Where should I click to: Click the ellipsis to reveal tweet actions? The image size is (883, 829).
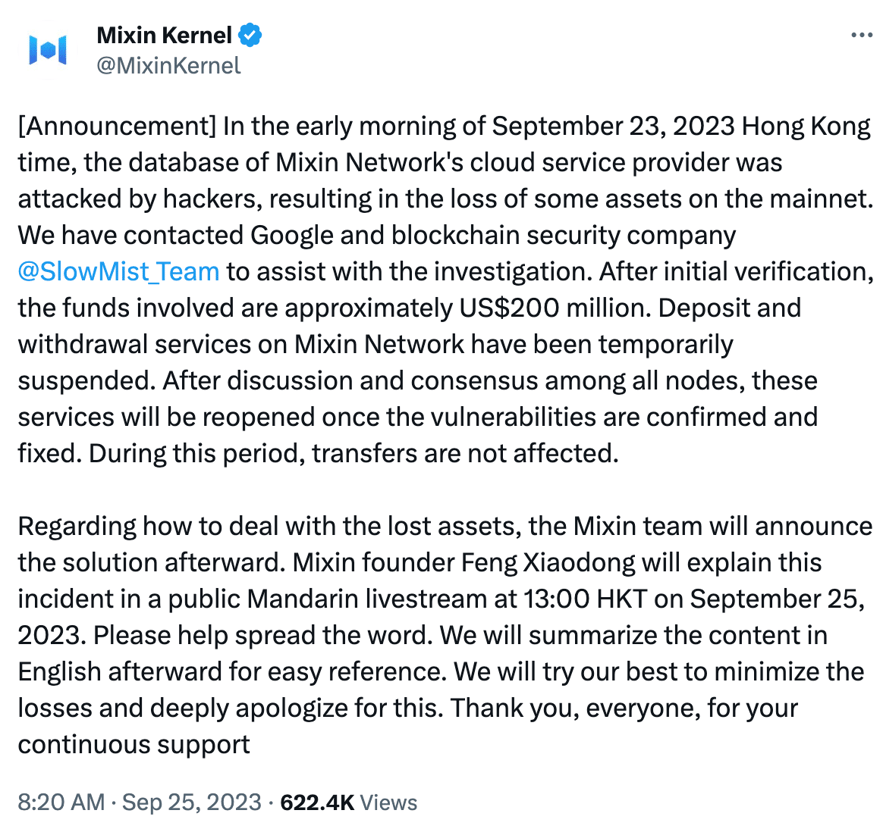click(860, 33)
